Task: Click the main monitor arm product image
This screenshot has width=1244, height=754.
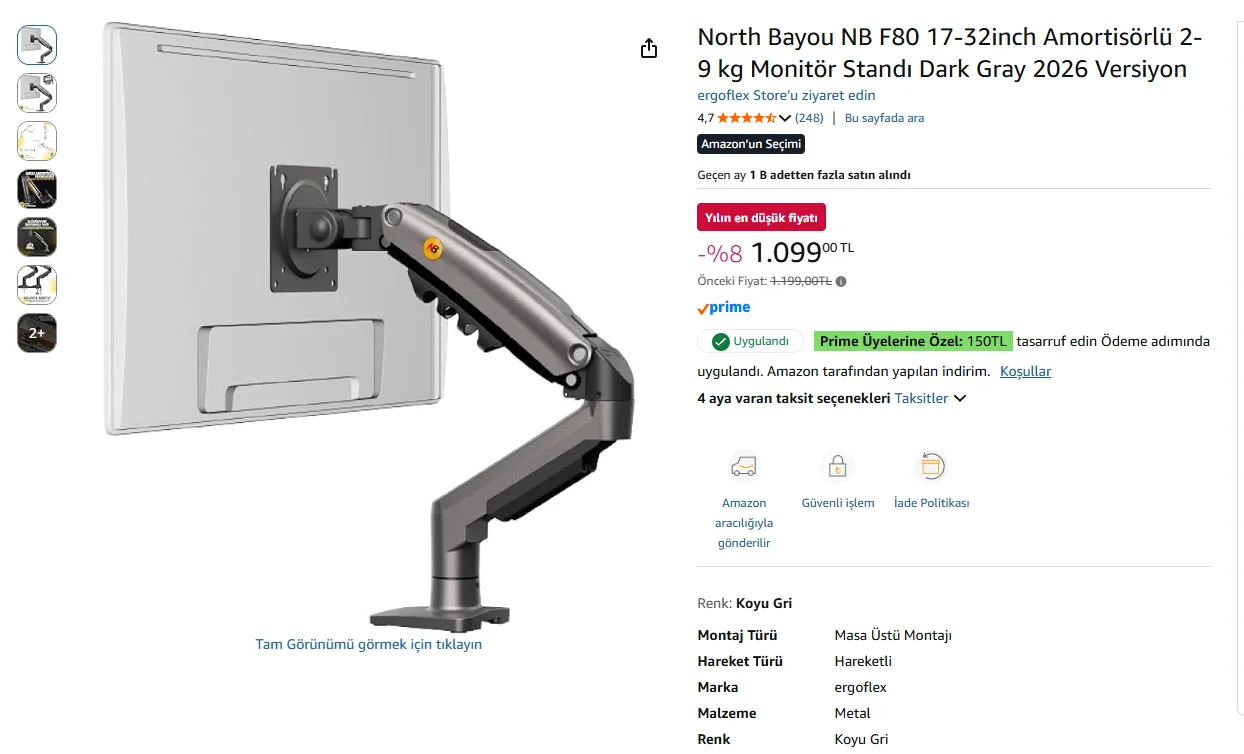Action: (370, 326)
